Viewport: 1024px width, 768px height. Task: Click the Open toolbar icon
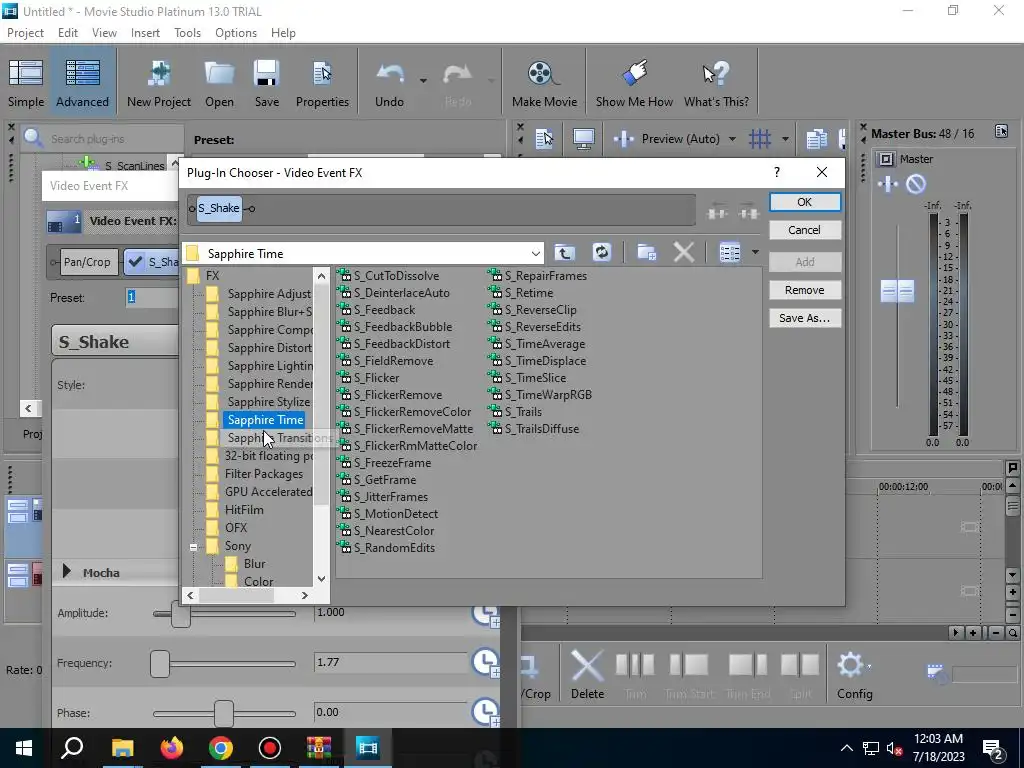(219, 83)
